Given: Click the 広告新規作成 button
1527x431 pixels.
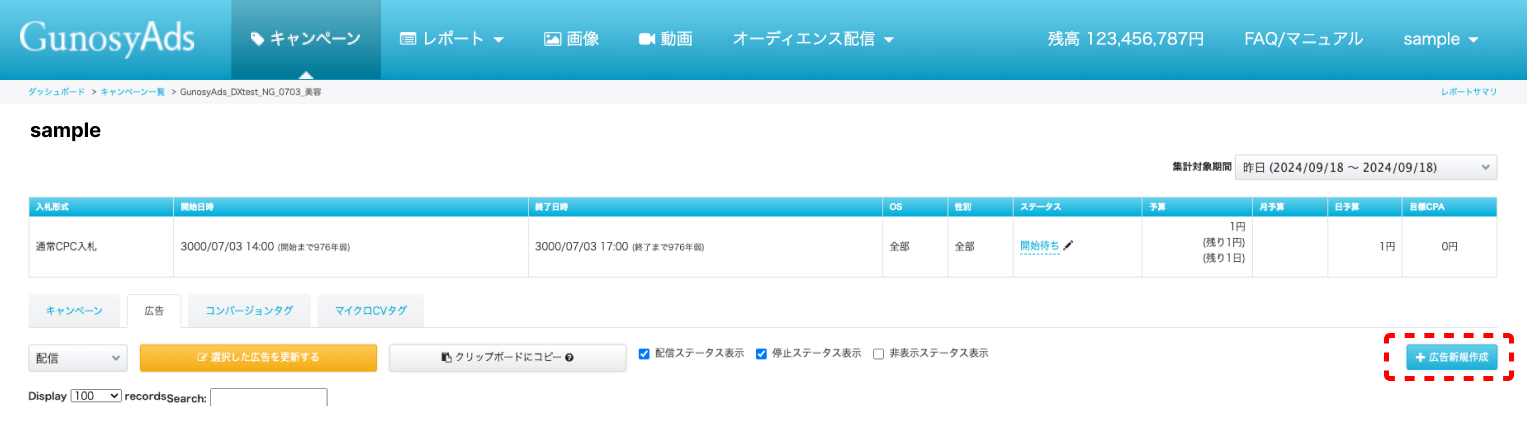Looking at the screenshot, I should pos(1451,357).
